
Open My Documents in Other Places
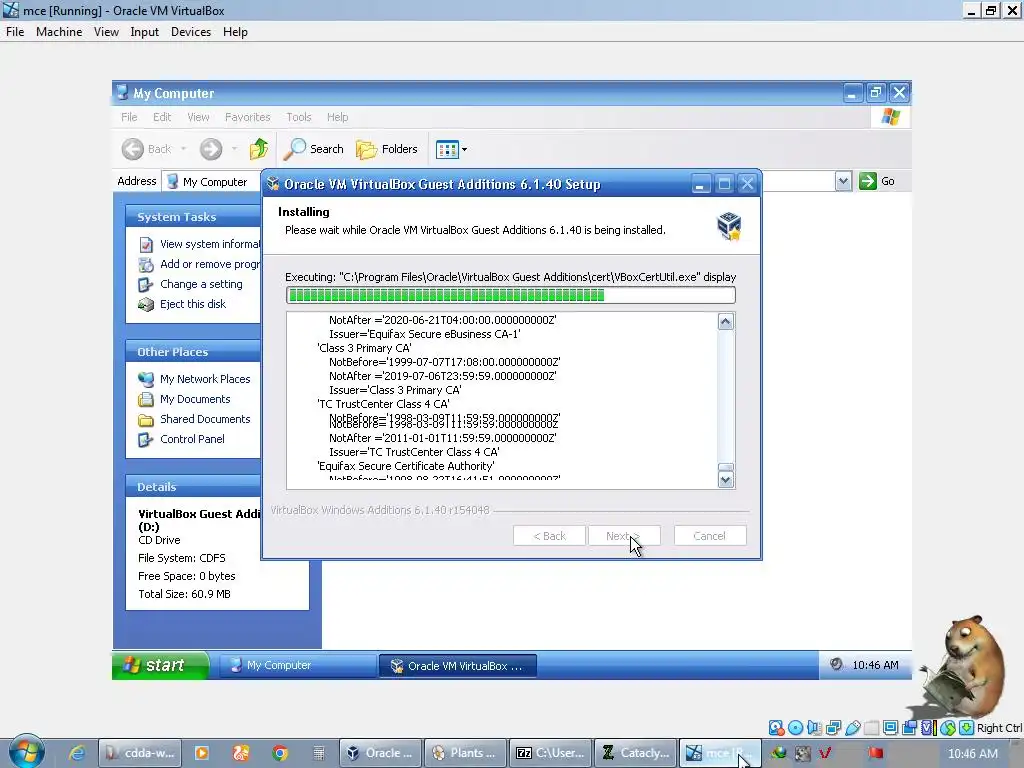point(195,399)
